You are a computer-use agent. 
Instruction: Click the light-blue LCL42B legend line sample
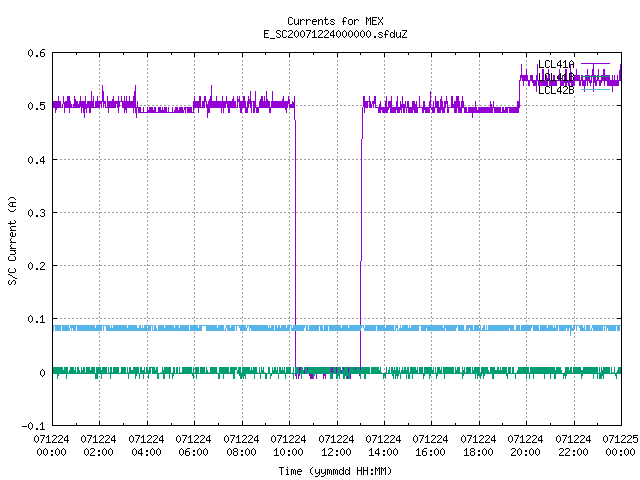tap(596, 90)
